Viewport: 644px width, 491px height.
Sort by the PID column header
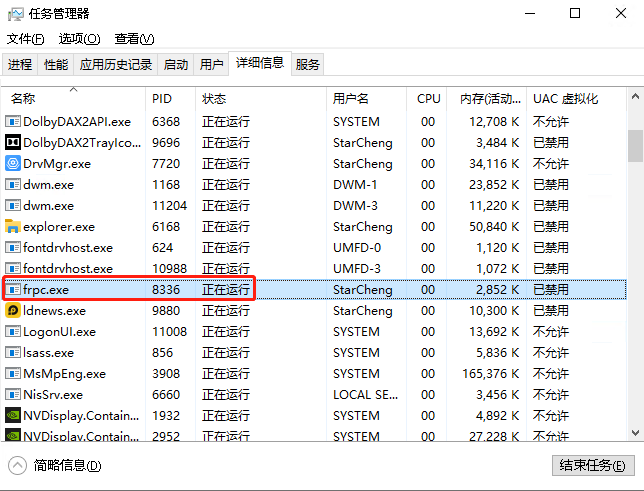(170, 99)
